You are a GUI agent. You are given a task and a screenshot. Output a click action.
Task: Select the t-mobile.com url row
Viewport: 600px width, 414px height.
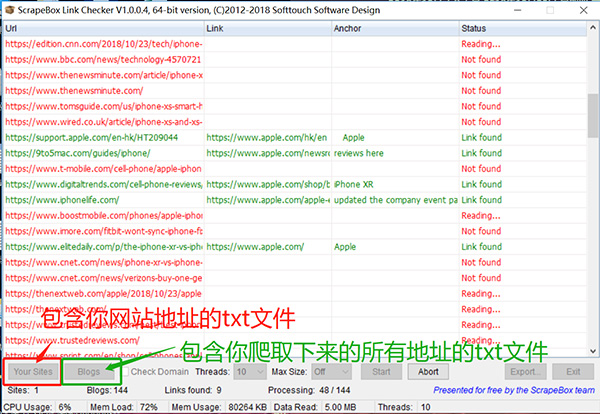(295, 169)
